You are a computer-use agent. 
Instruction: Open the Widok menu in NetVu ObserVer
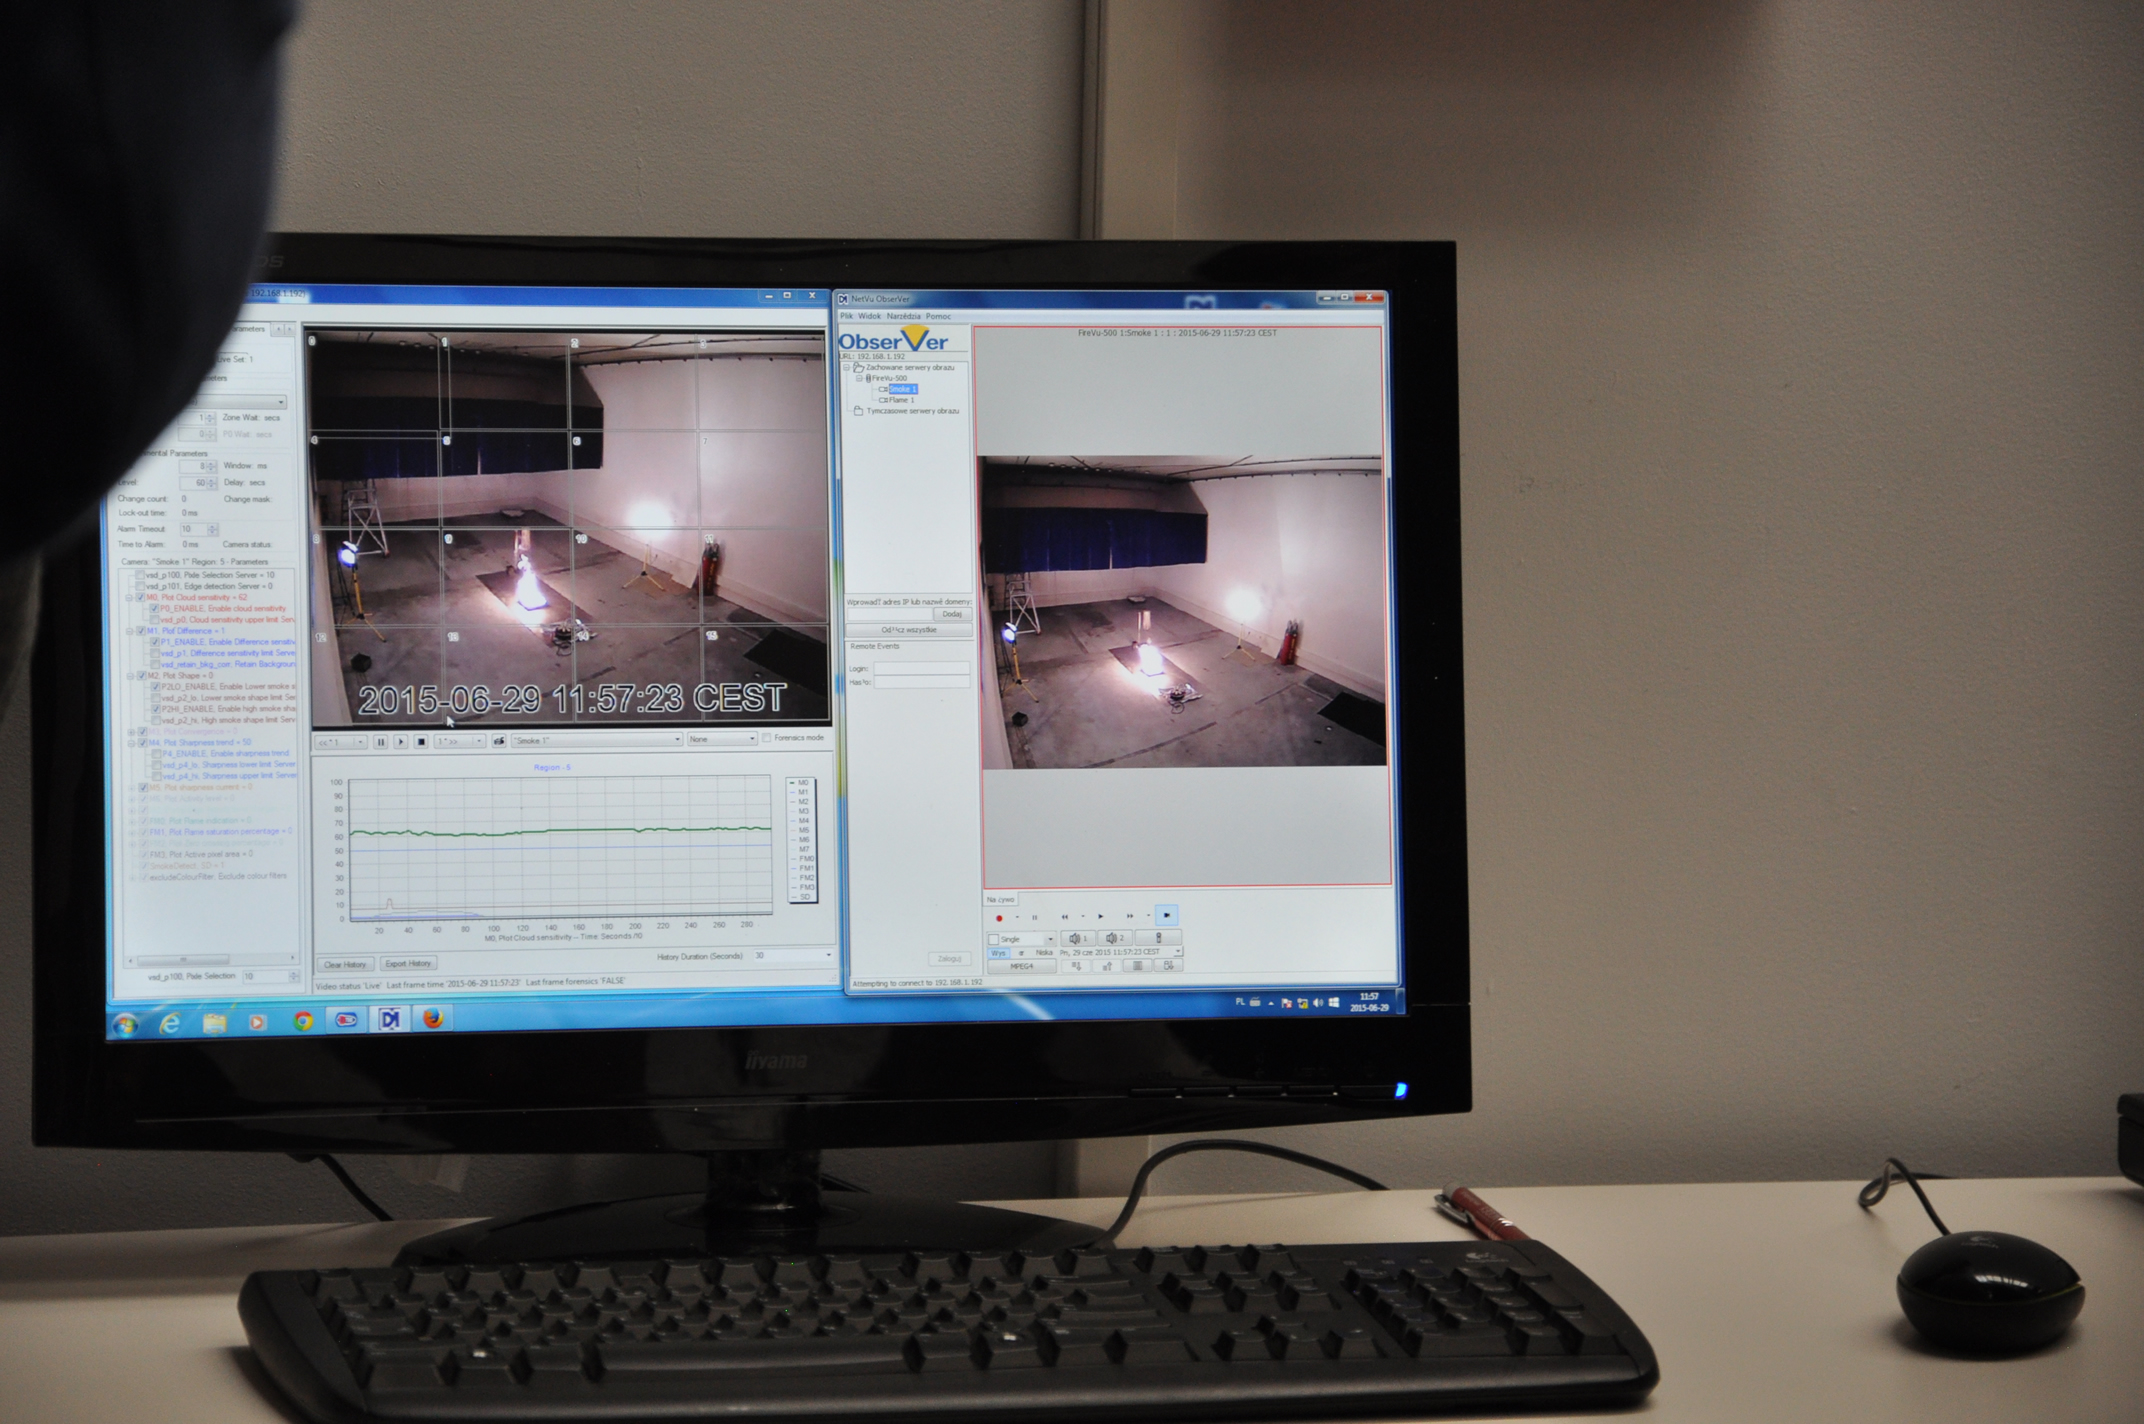point(869,316)
